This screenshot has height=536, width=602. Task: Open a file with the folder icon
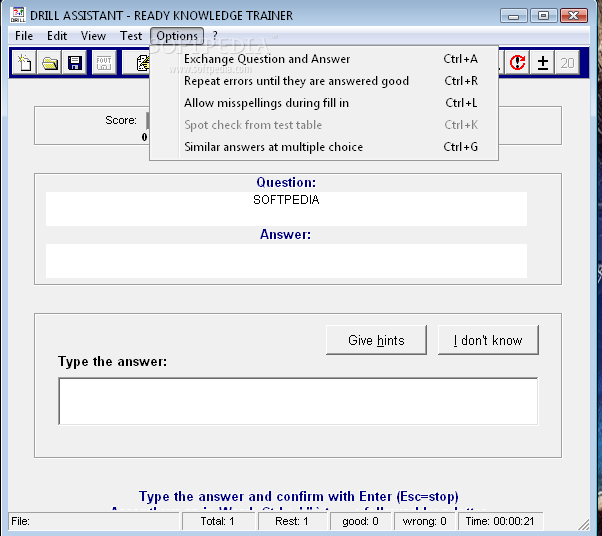[50, 63]
